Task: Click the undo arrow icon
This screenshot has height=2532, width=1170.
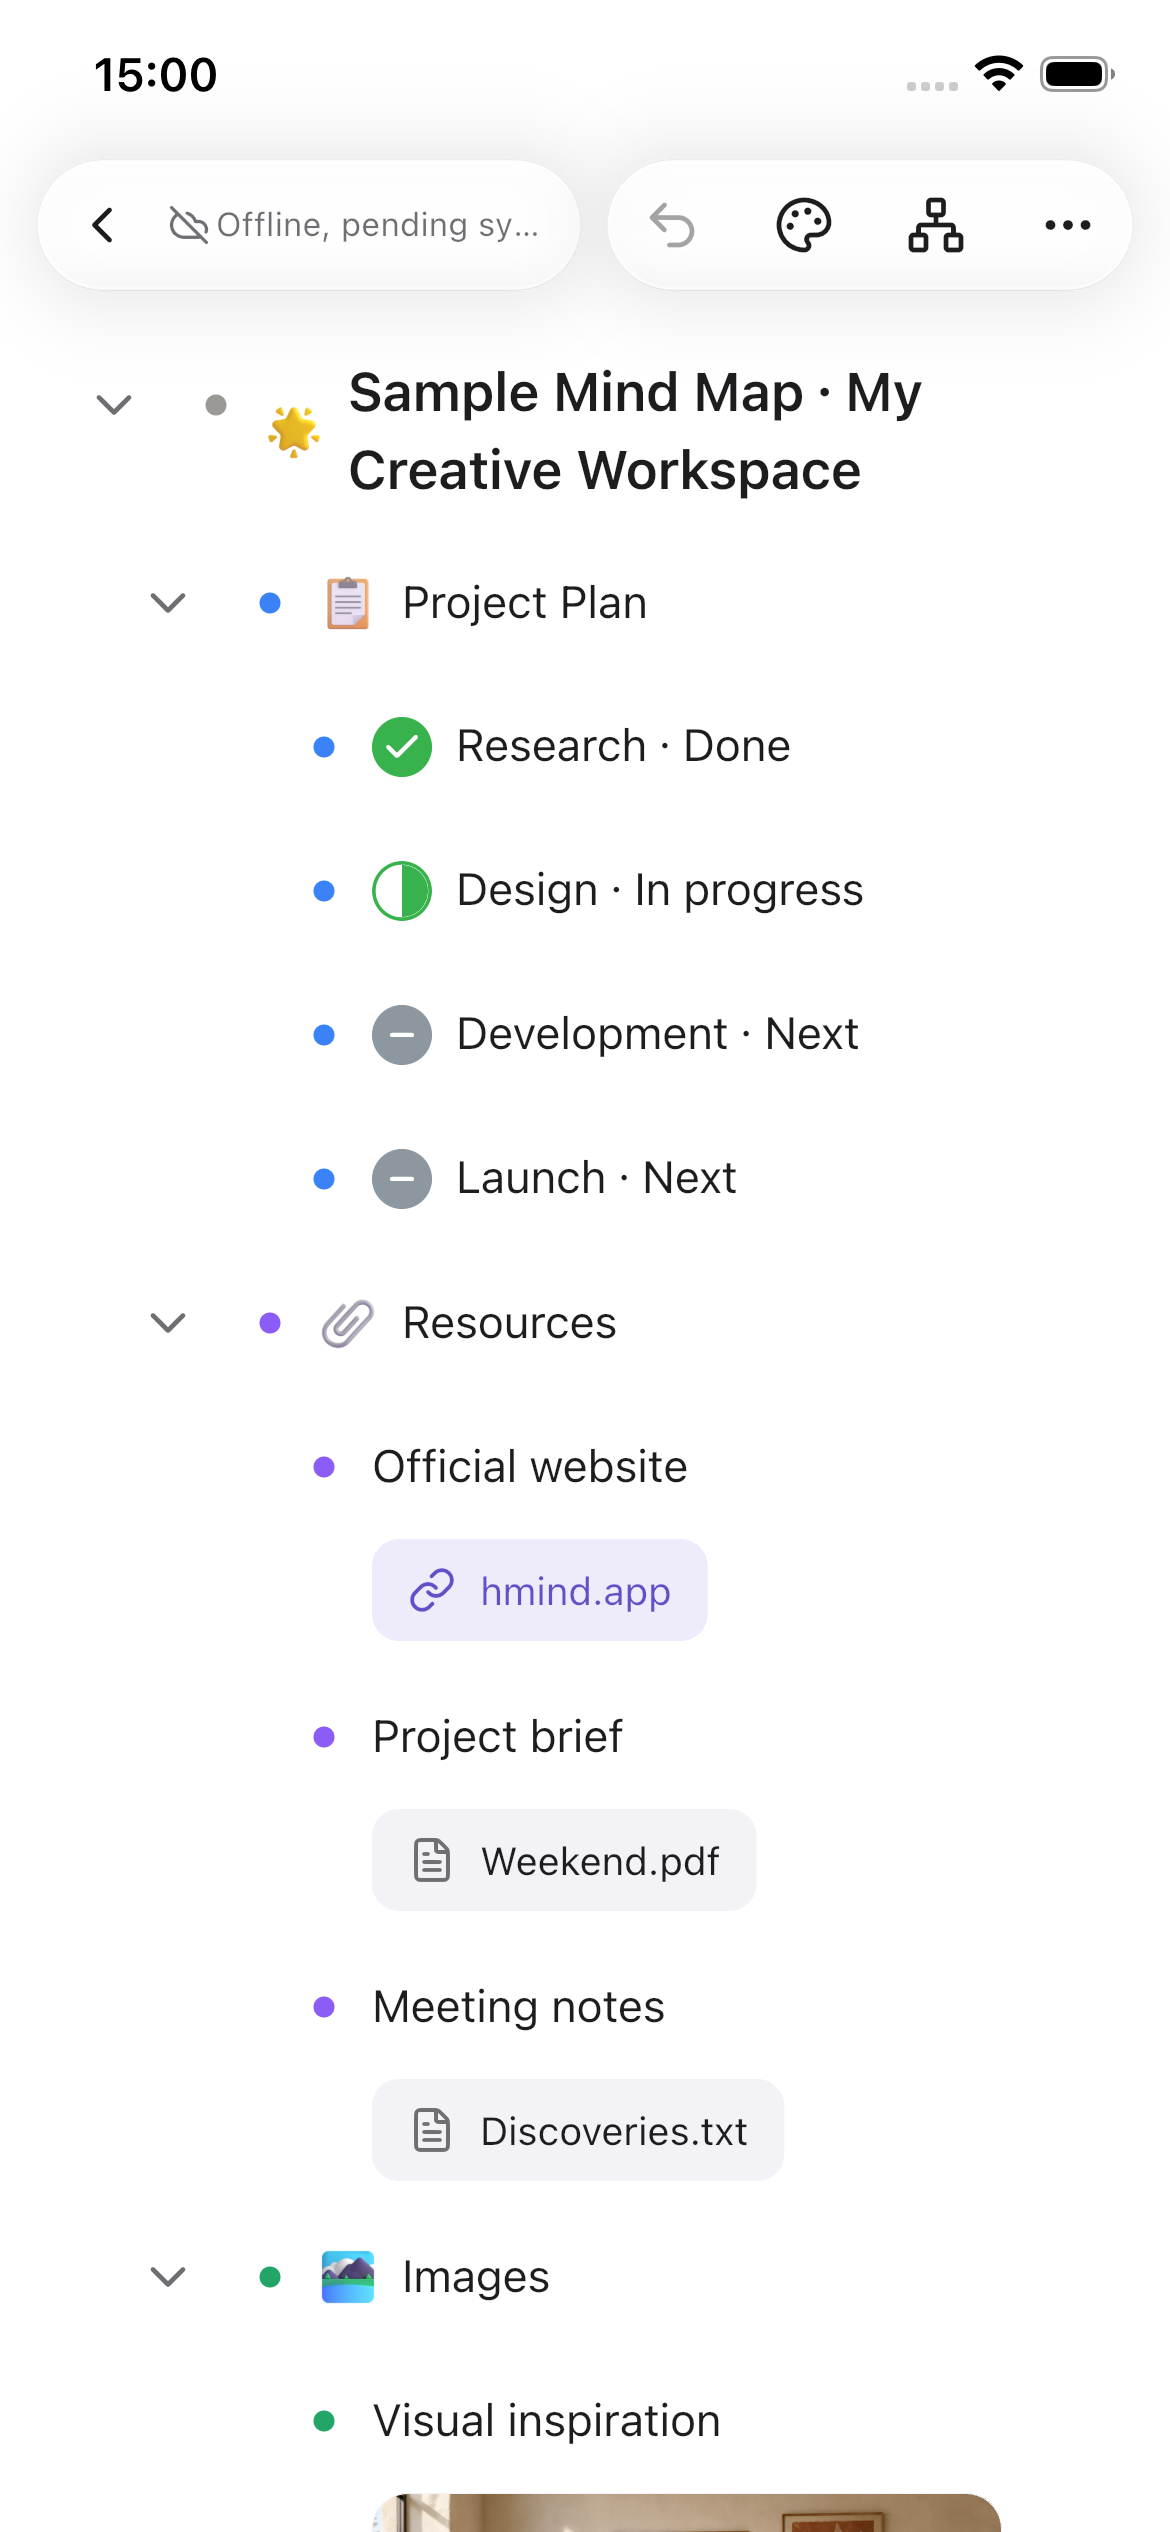Action: click(x=672, y=225)
